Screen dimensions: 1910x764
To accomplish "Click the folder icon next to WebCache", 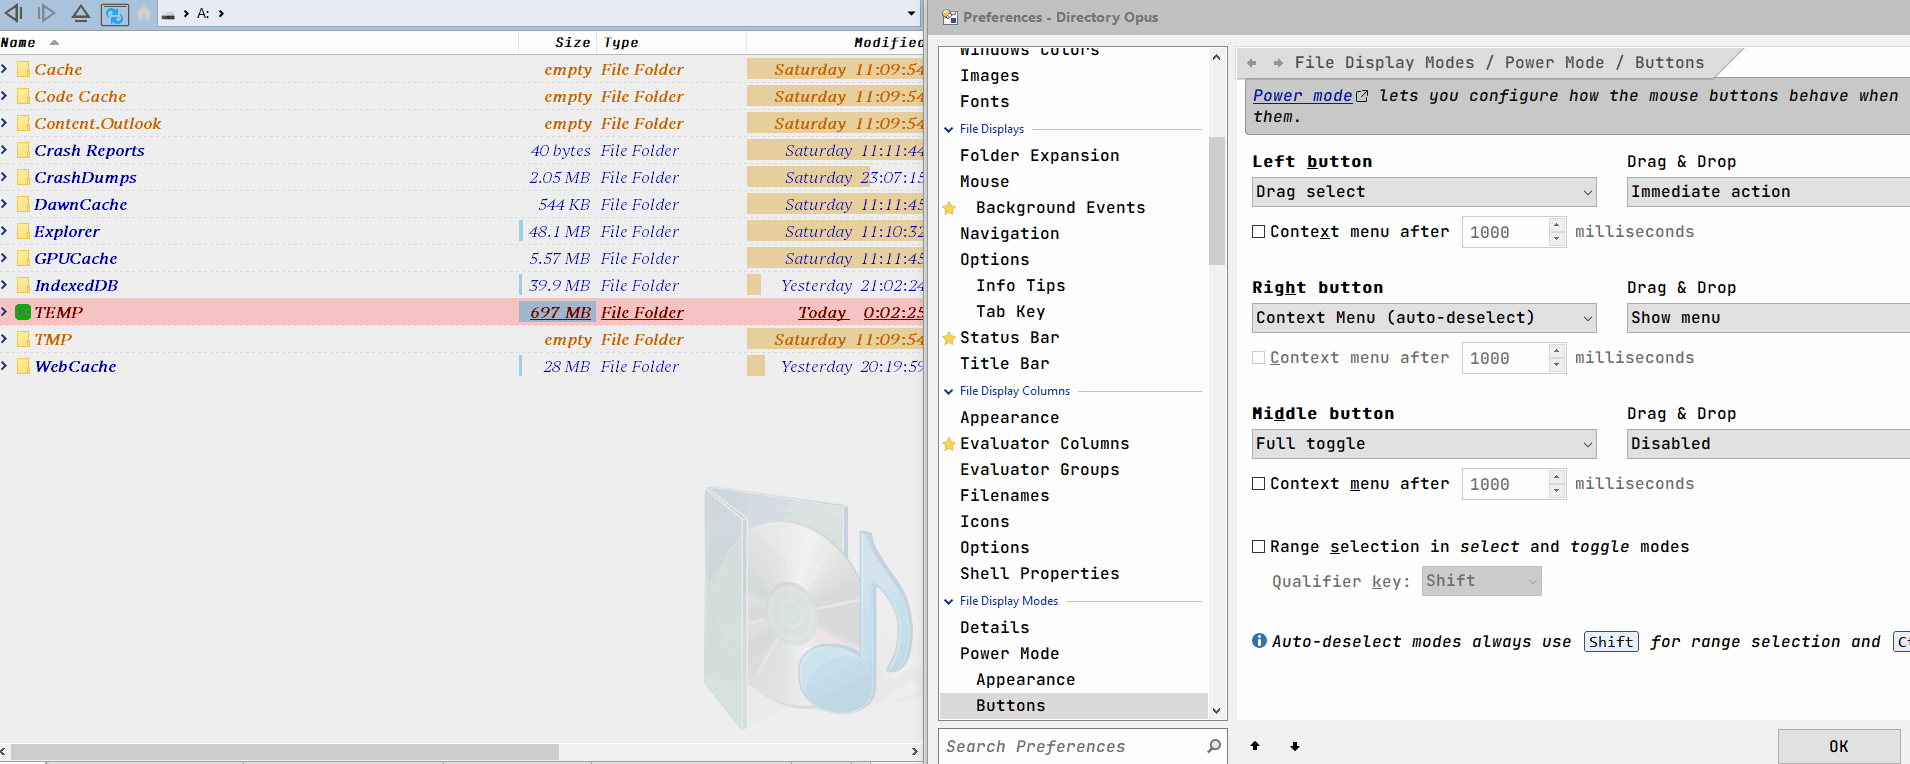I will 23,366.
